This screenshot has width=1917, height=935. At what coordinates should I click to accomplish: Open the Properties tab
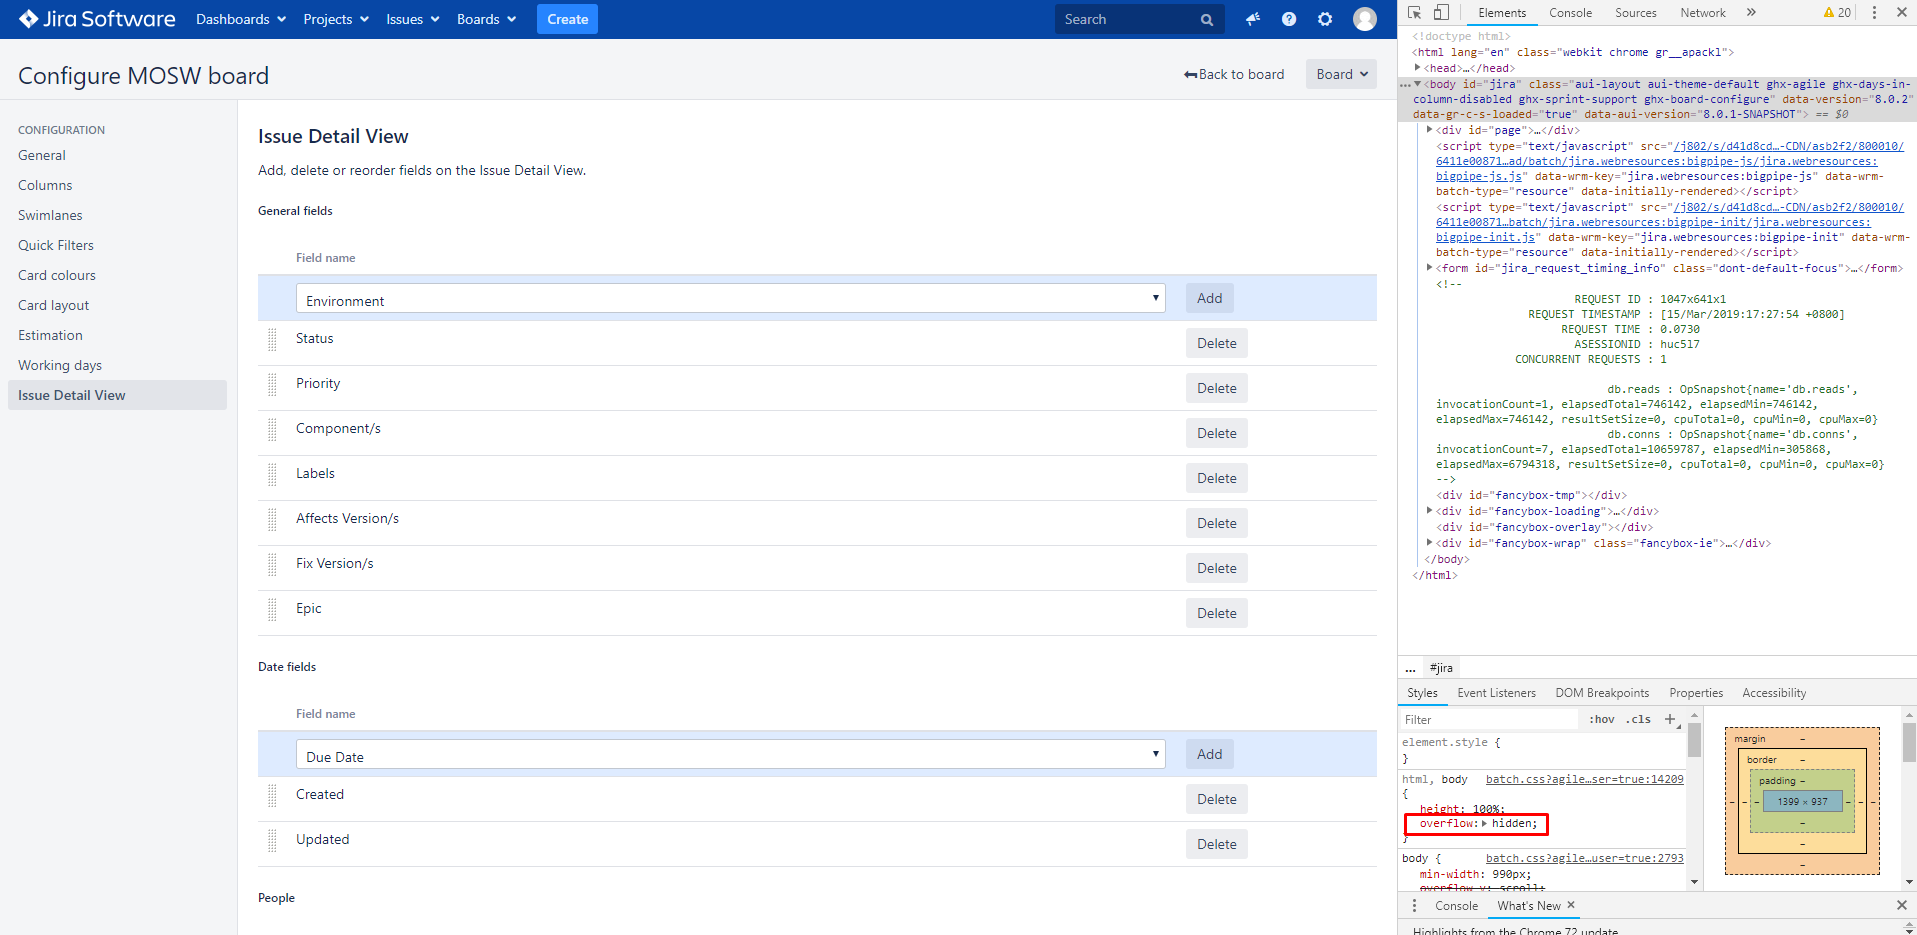(x=1696, y=693)
